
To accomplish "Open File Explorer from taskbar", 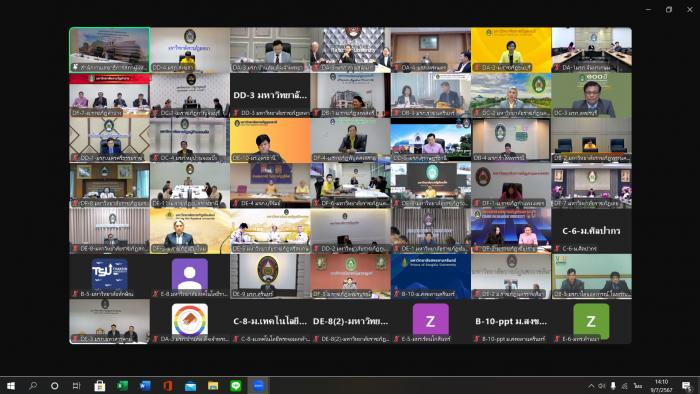I will (x=213, y=386).
